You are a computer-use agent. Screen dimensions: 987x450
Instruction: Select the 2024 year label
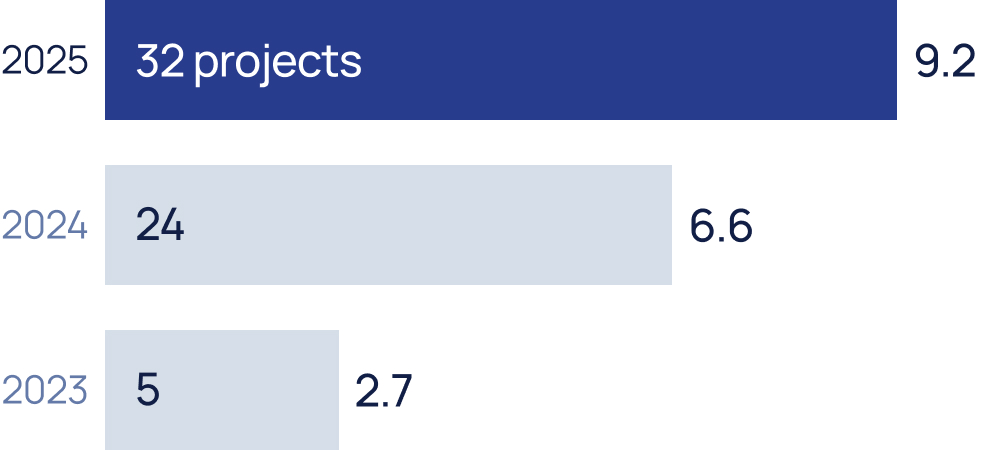(x=44, y=226)
